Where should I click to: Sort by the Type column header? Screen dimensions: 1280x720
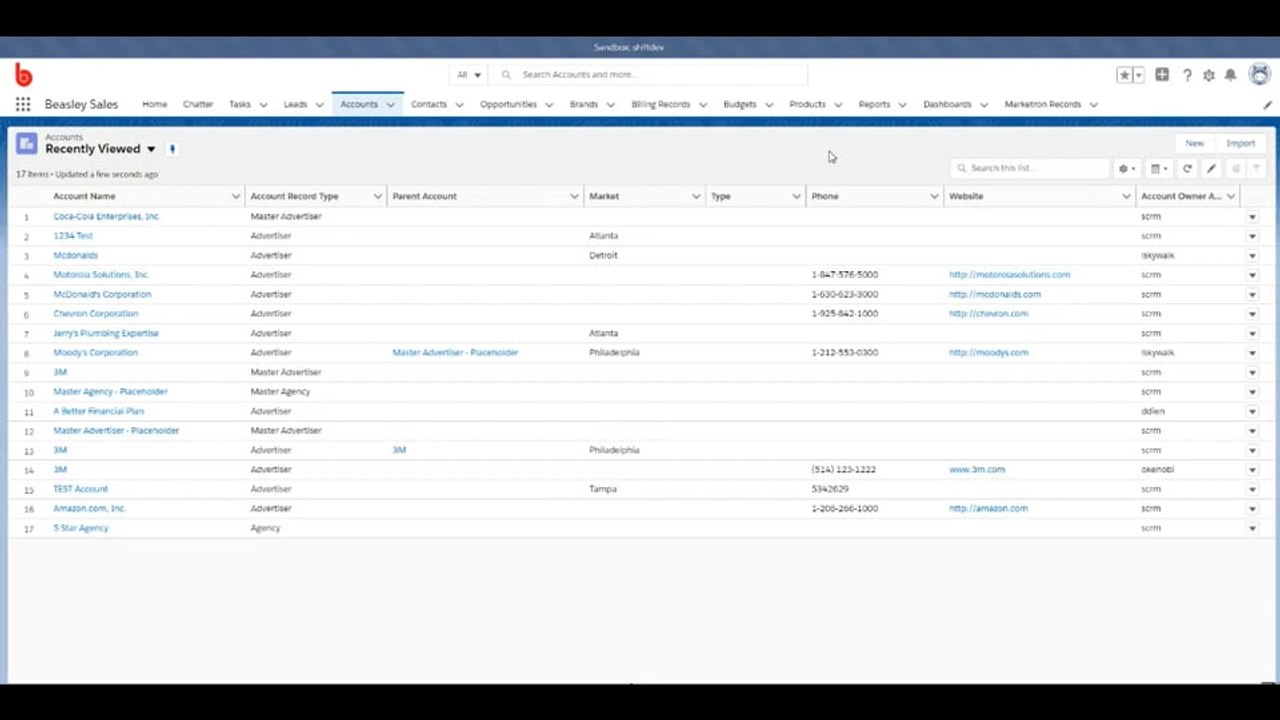[x=721, y=196]
